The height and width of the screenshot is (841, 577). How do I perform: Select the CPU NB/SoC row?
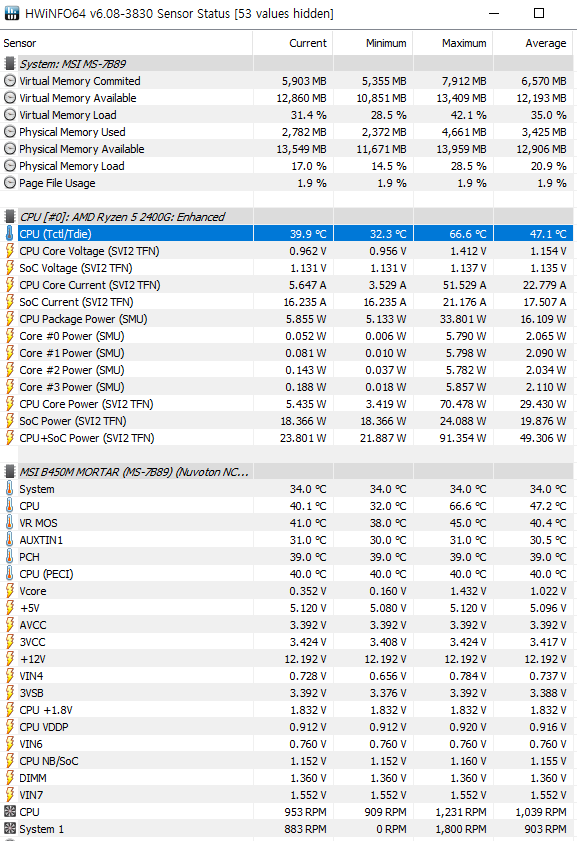[287, 761]
